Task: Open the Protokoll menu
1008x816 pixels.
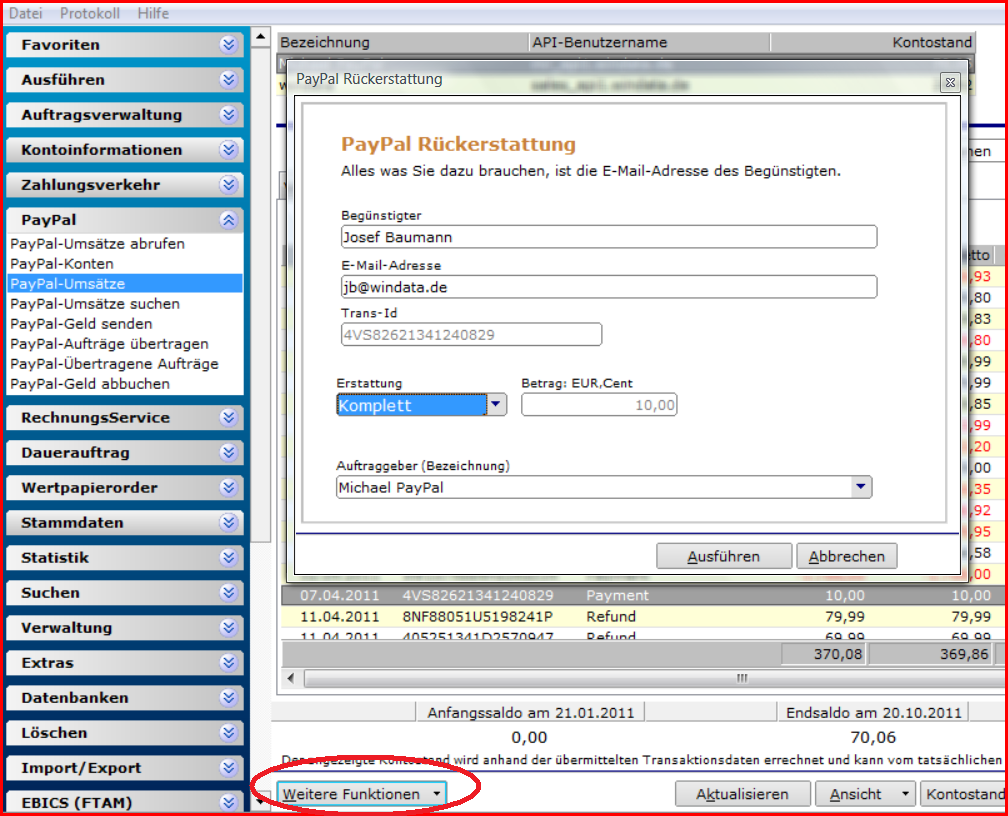Action: click(89, 13)
